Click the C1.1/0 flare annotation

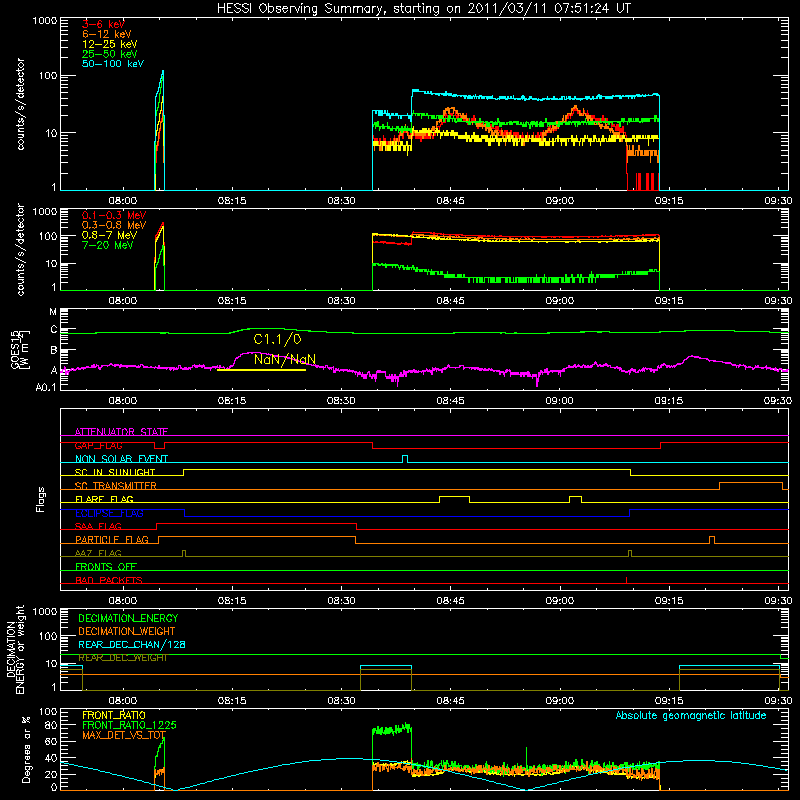277,339
